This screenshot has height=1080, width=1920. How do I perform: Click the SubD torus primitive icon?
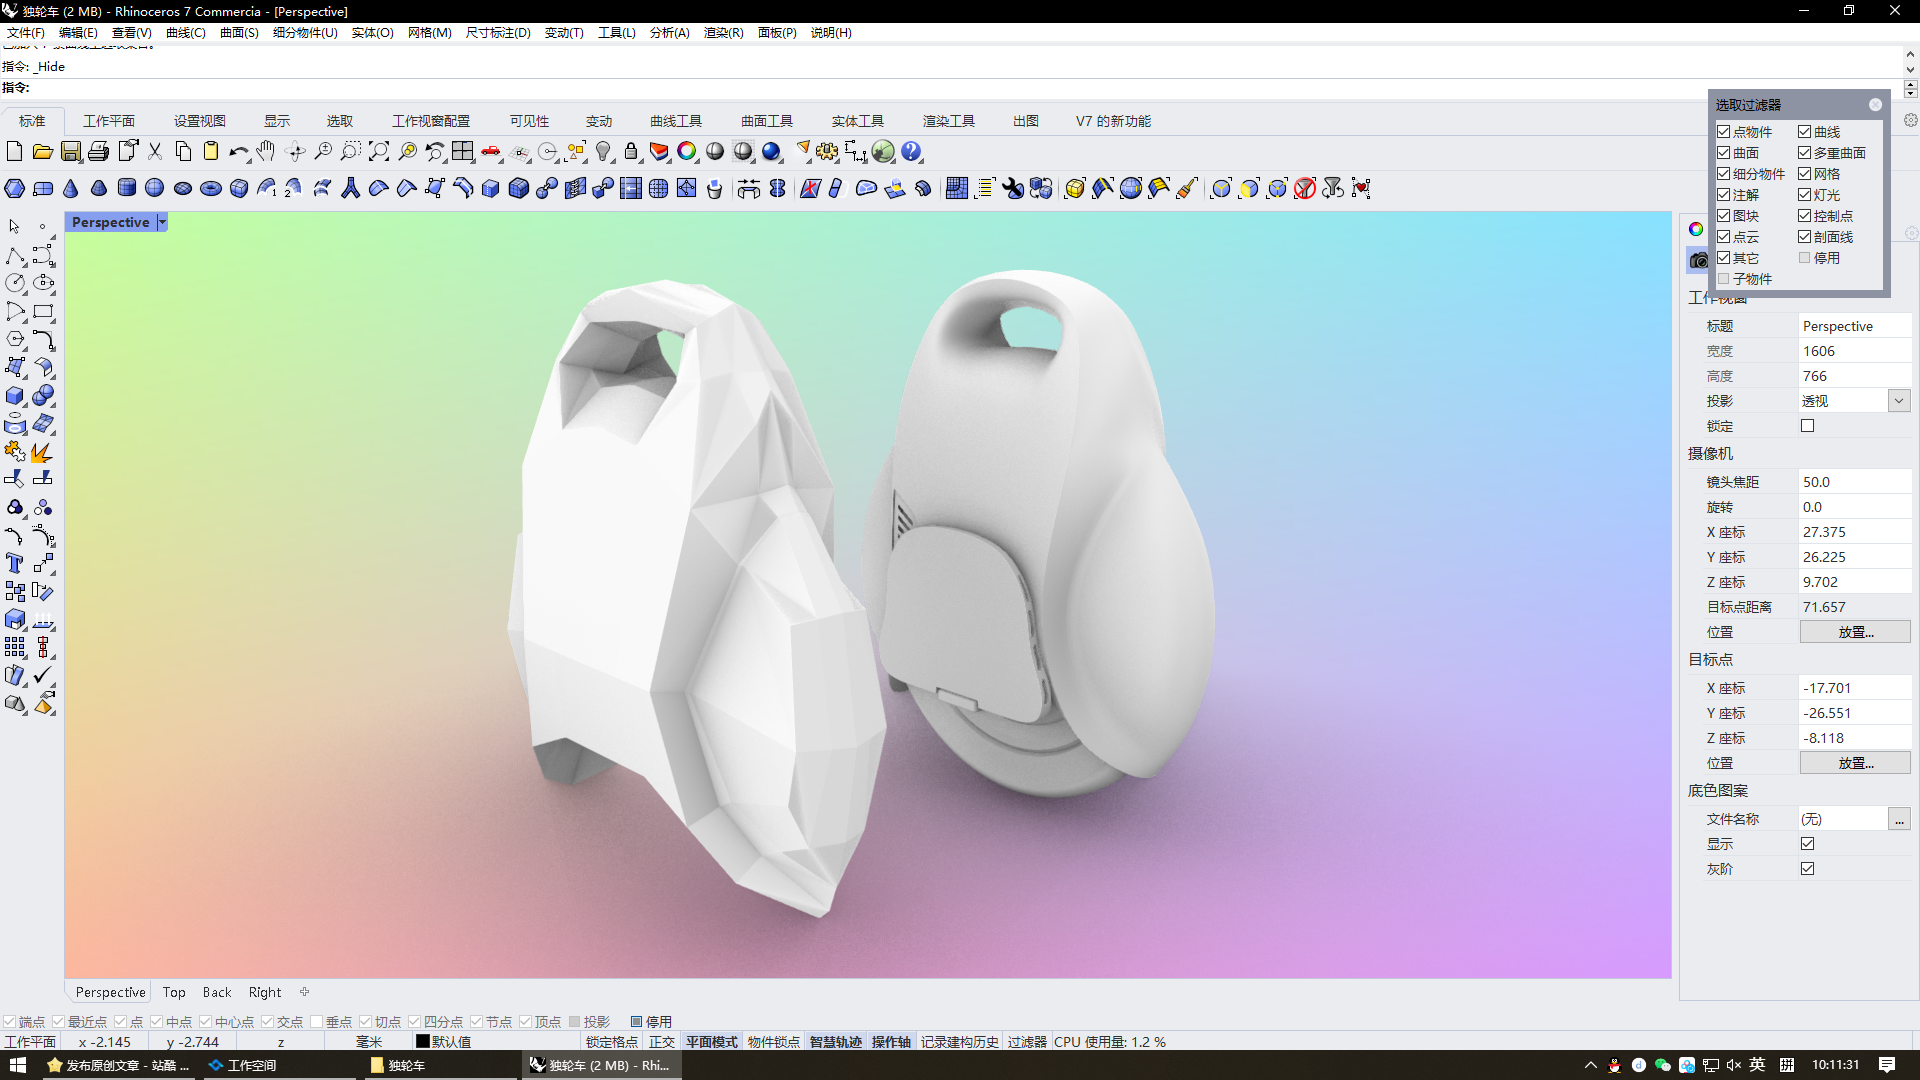point(211,189)
